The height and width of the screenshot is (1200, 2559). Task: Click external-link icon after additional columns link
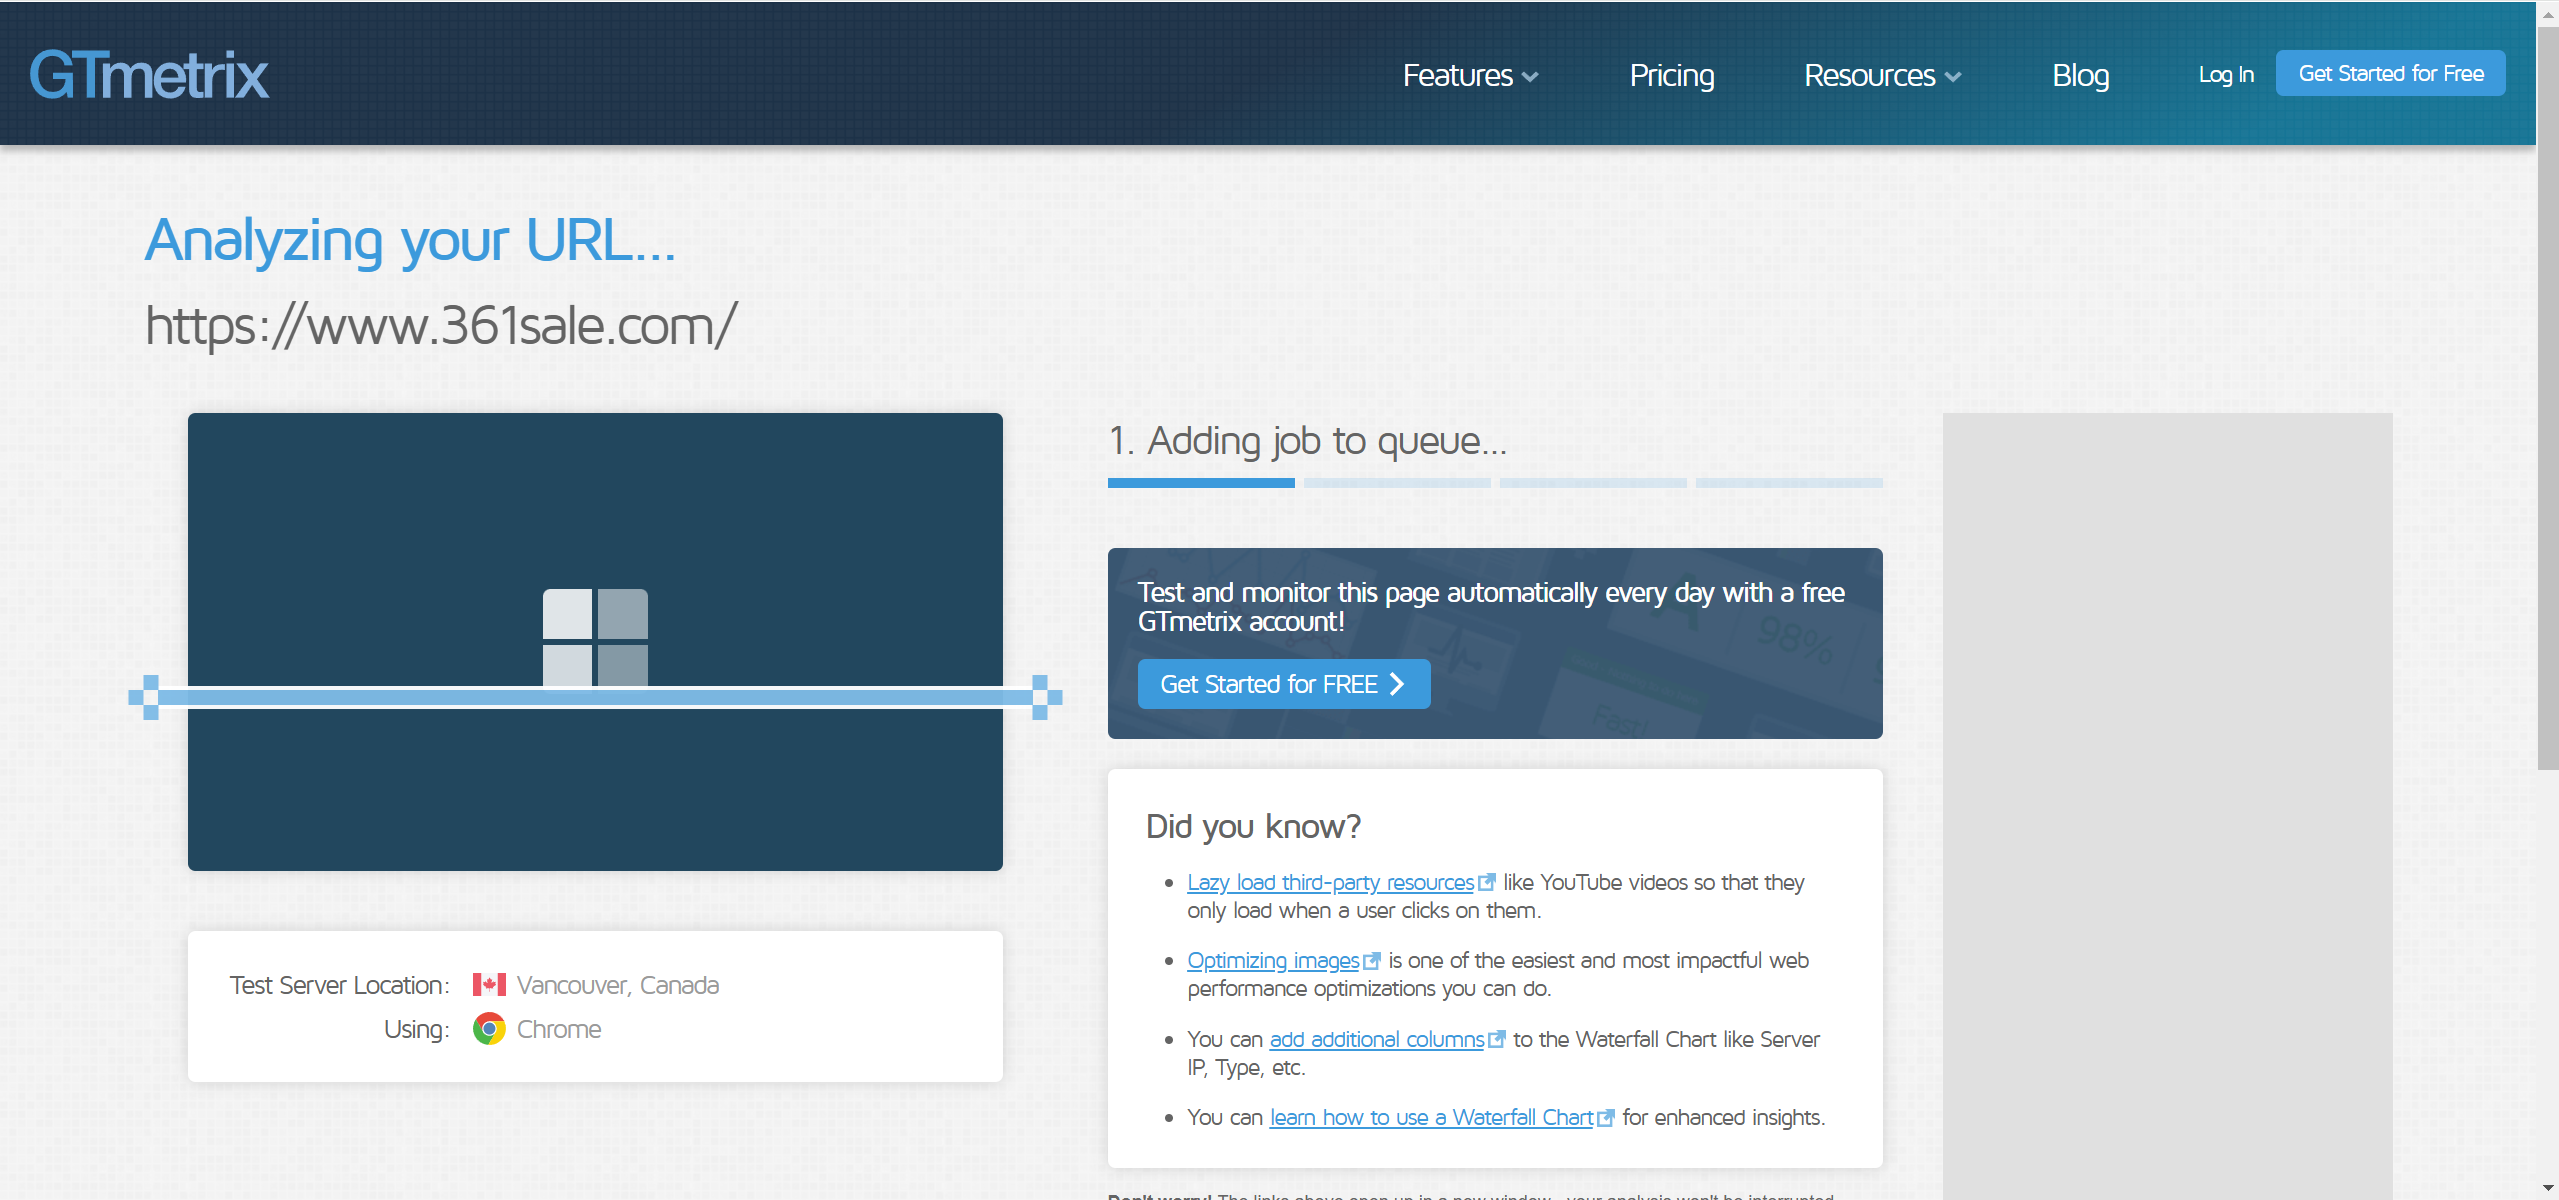(1497, 1040)
